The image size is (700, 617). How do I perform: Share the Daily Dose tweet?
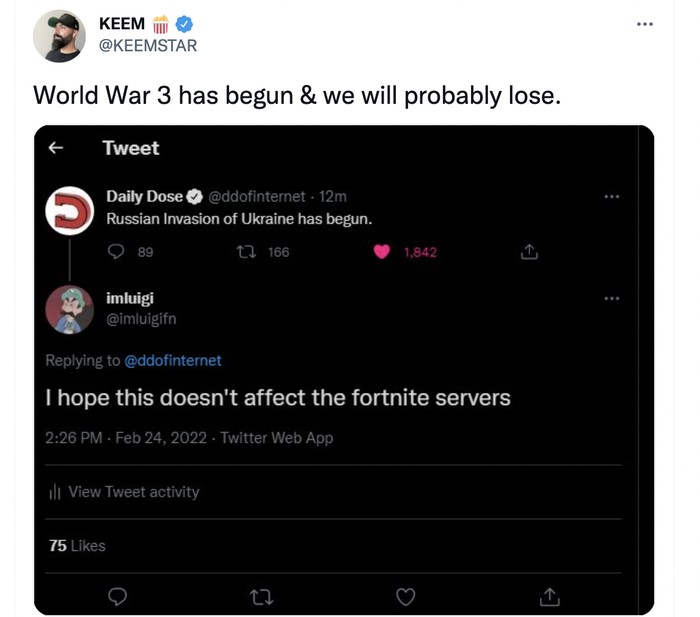(x=530, y=252)
